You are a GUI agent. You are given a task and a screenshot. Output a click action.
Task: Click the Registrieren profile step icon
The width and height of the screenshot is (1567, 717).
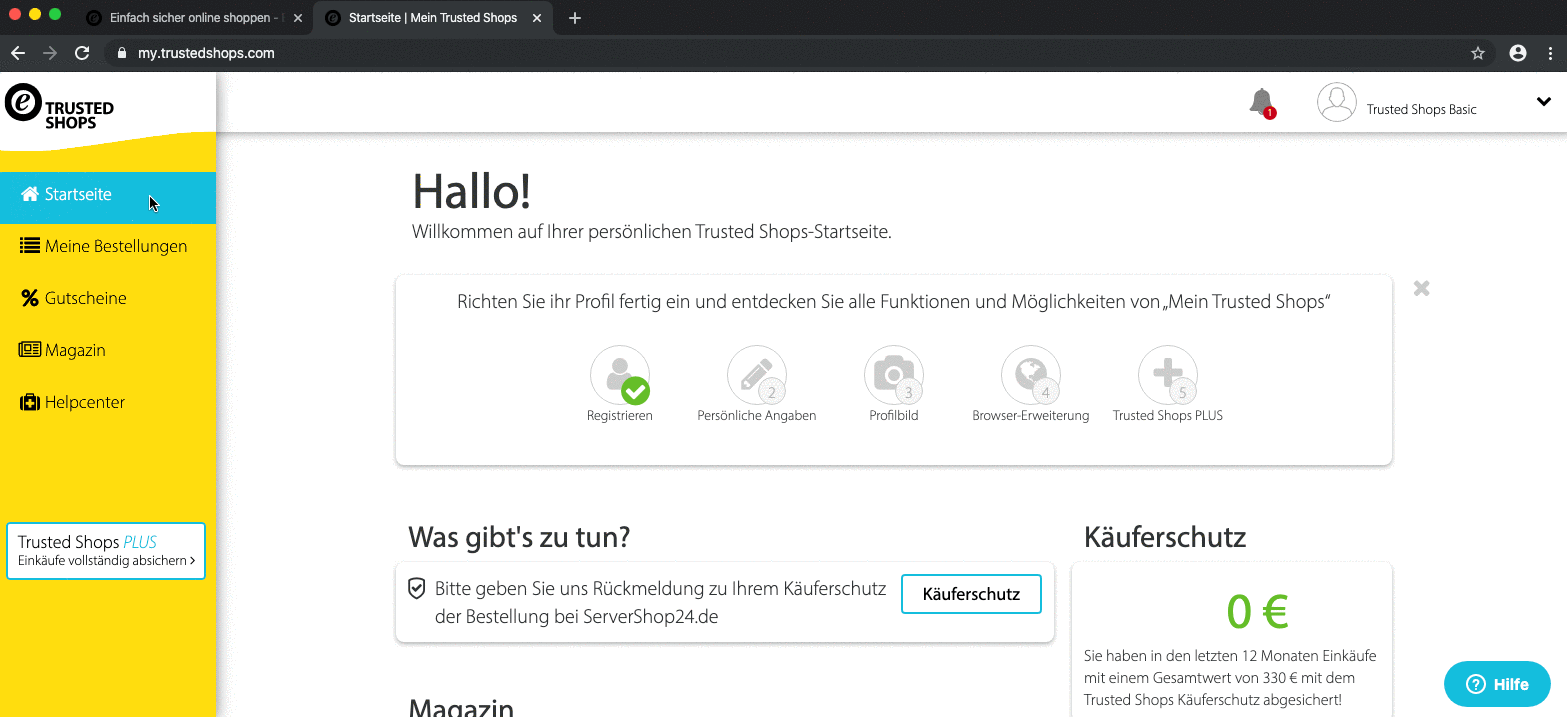(x=620, y=376)
